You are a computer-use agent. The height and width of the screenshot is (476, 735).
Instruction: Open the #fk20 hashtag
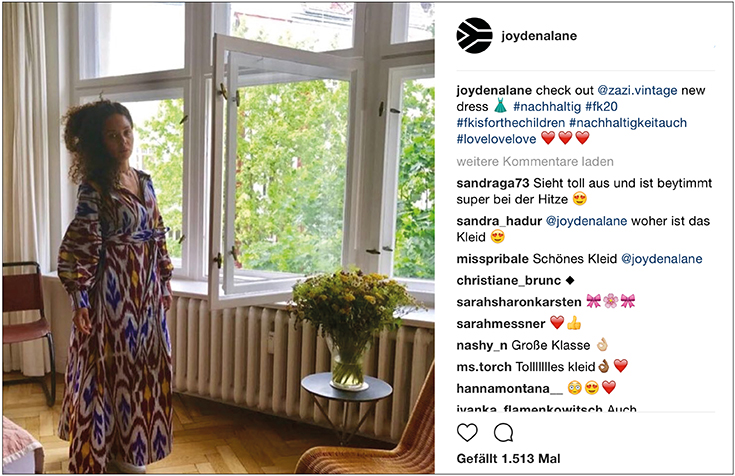(601, 106)
